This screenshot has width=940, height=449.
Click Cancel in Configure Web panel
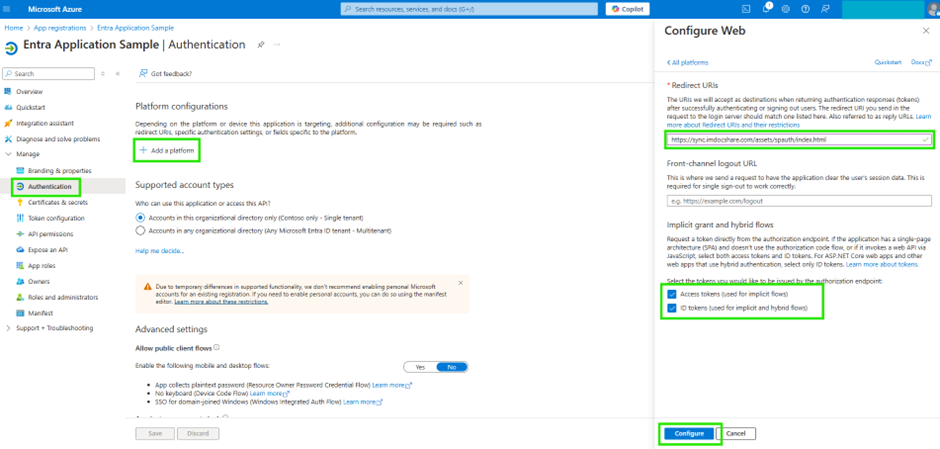pos(736,433)
